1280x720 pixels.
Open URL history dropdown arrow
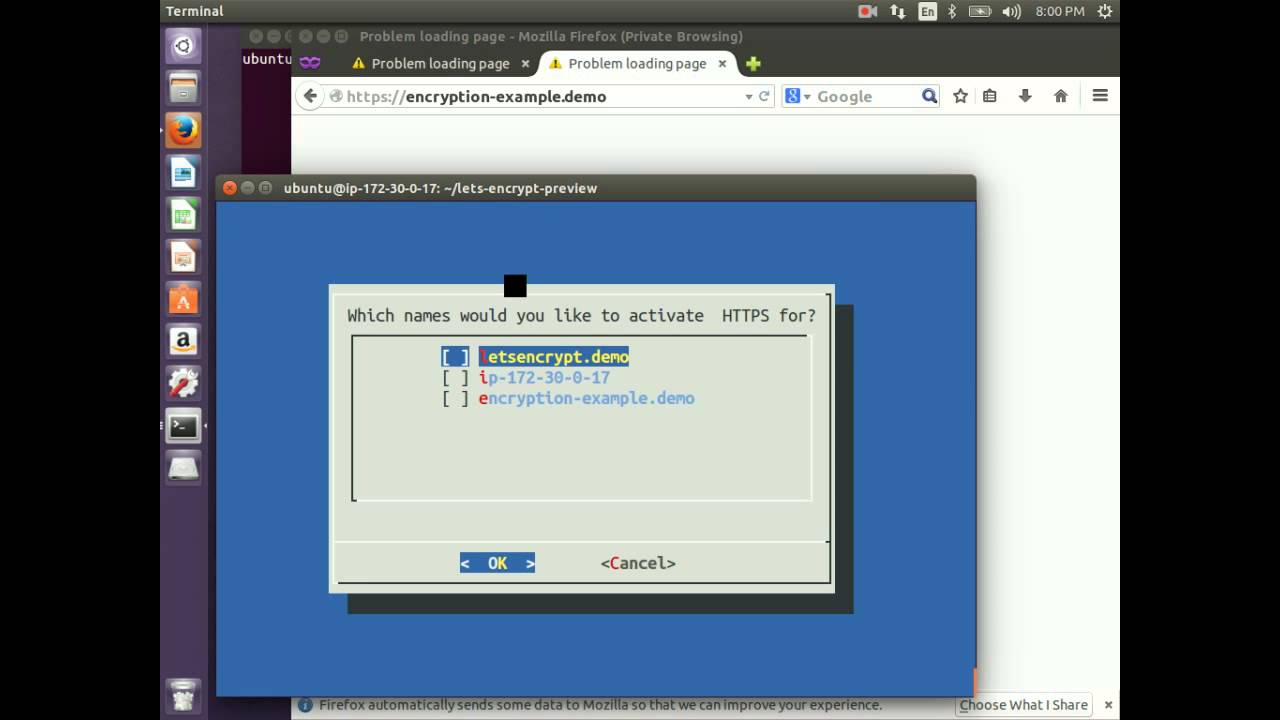click(748, 97)
